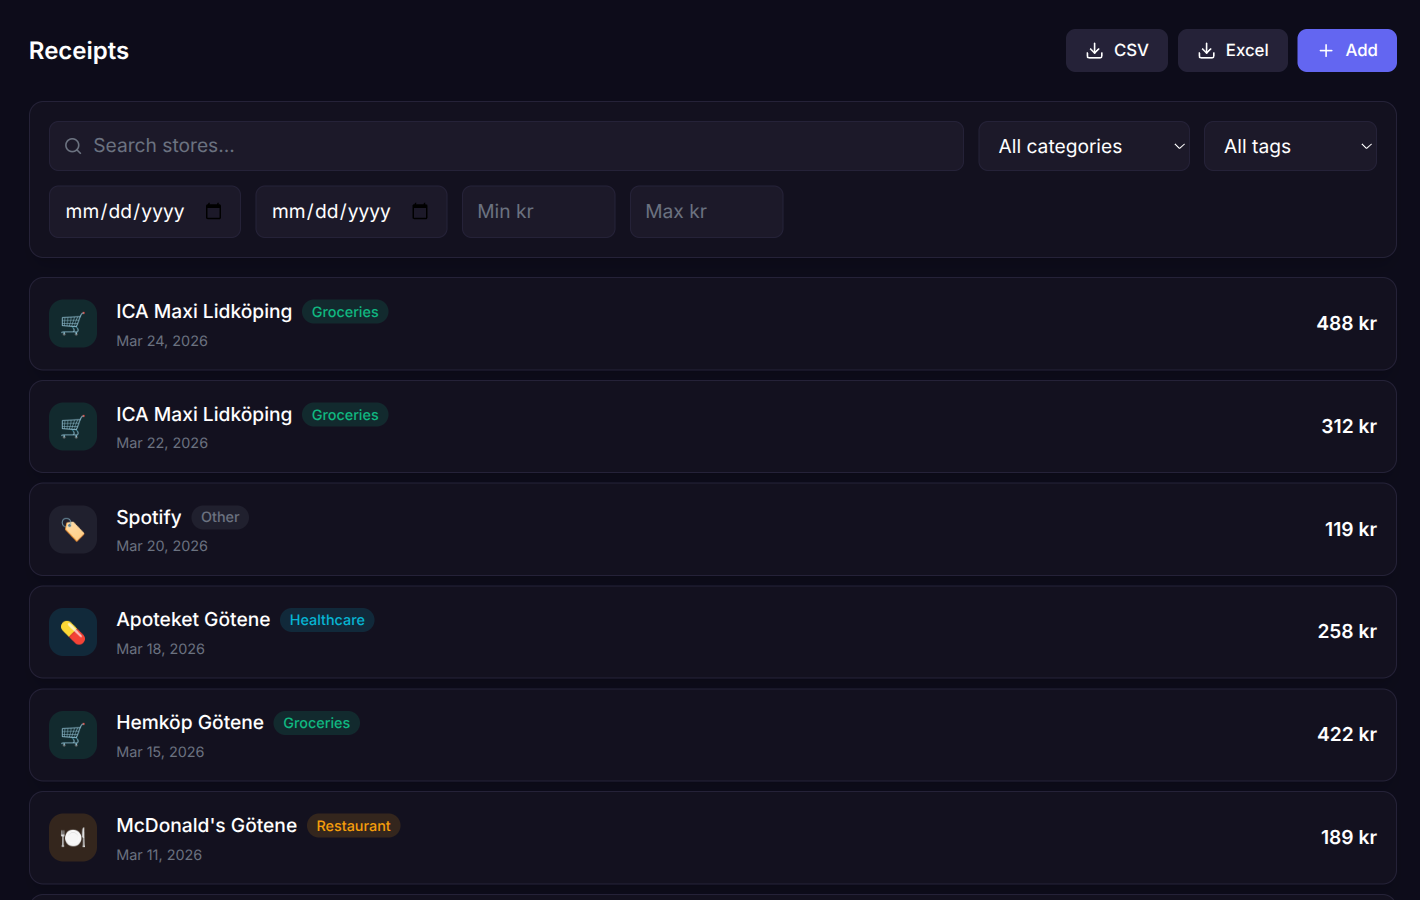Download receipts as Excel

pos(1232,50)
